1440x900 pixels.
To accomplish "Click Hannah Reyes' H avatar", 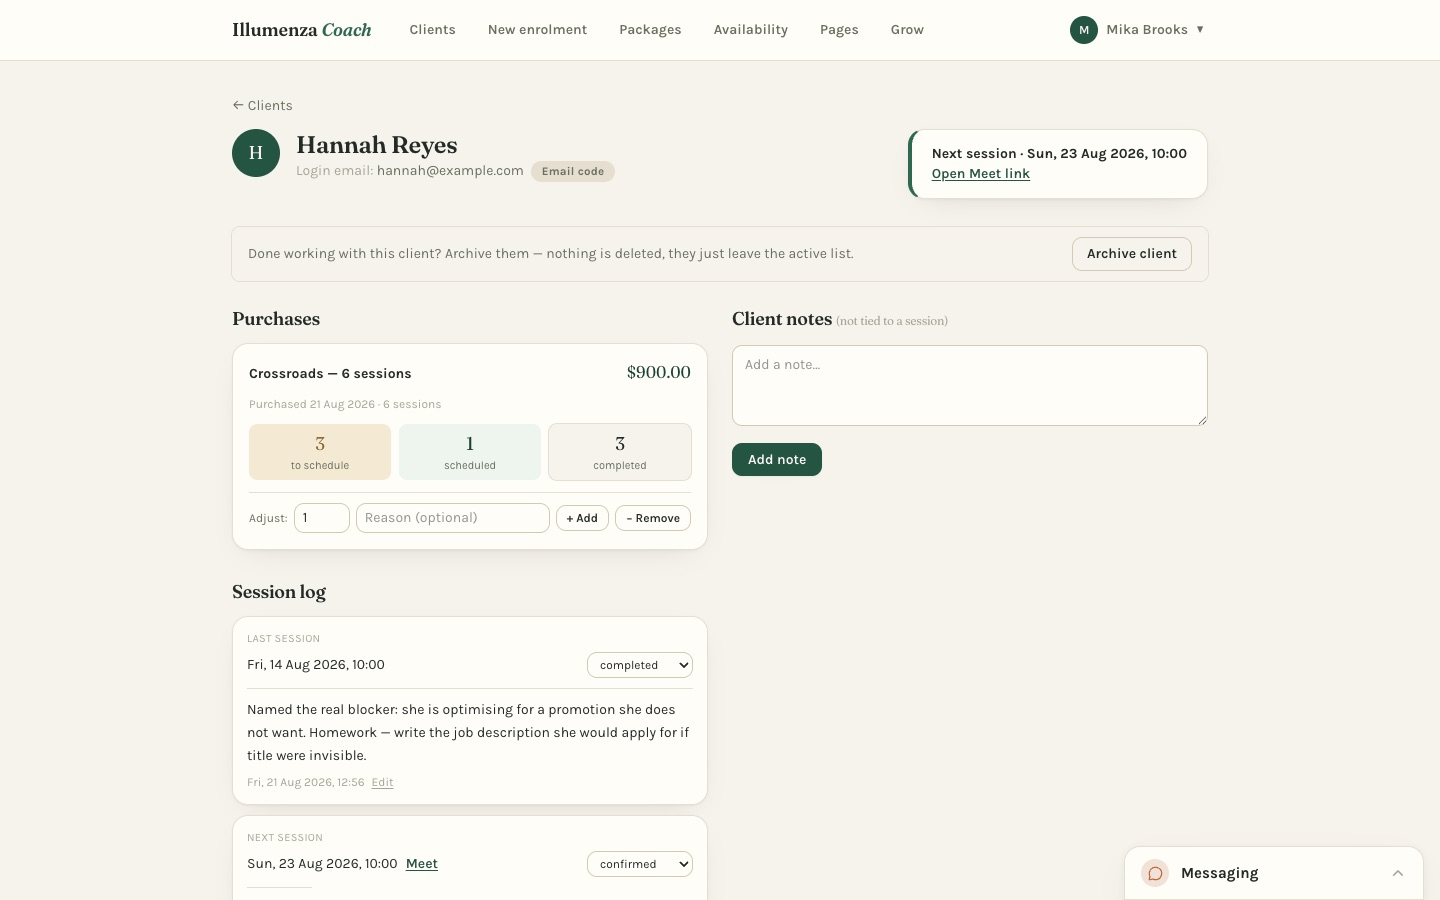I will coord(256,153).
